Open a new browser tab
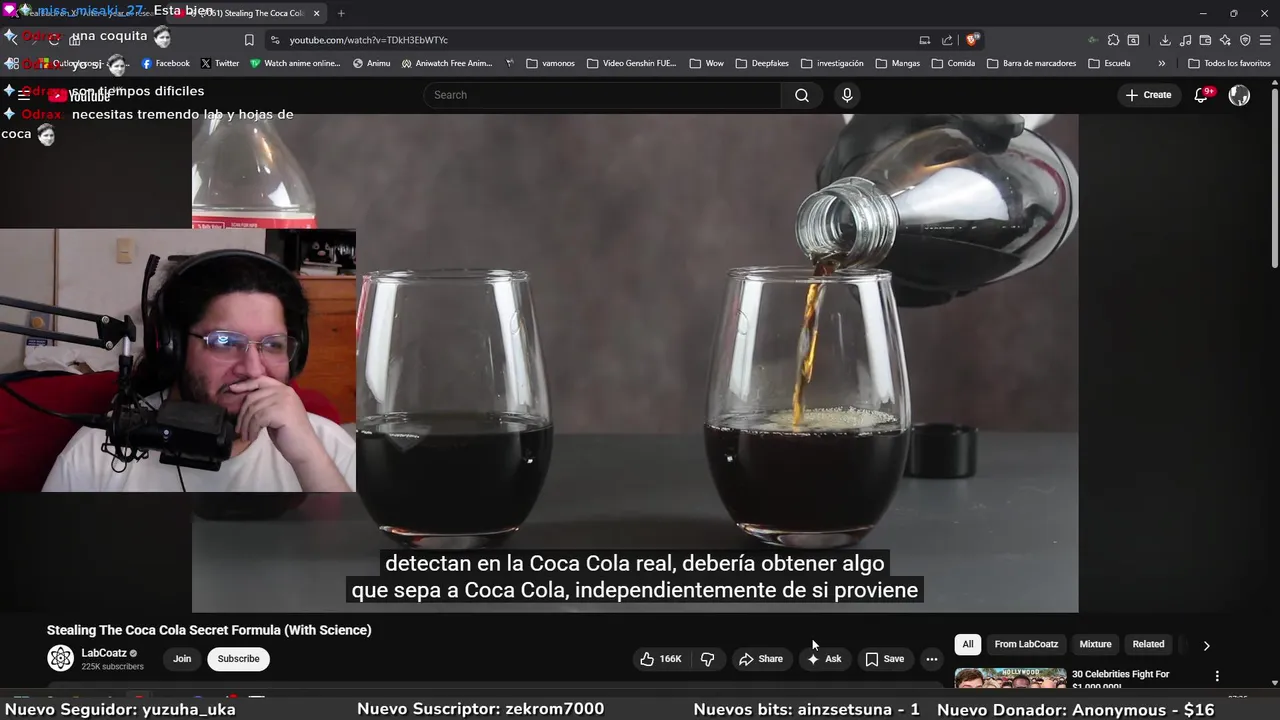1280x720 pixels. 341,13
